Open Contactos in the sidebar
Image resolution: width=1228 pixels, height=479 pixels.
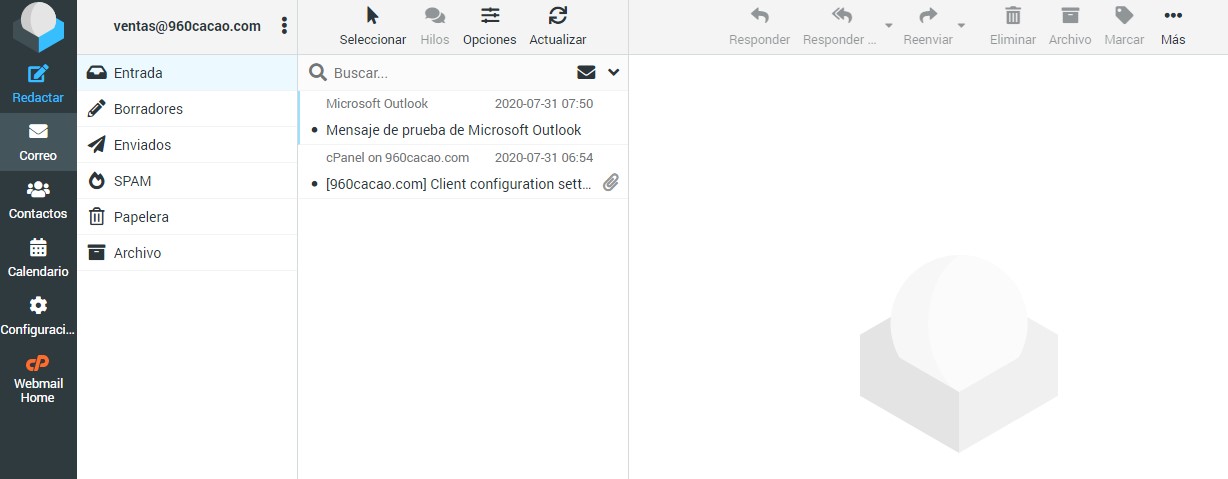point(38,200)
